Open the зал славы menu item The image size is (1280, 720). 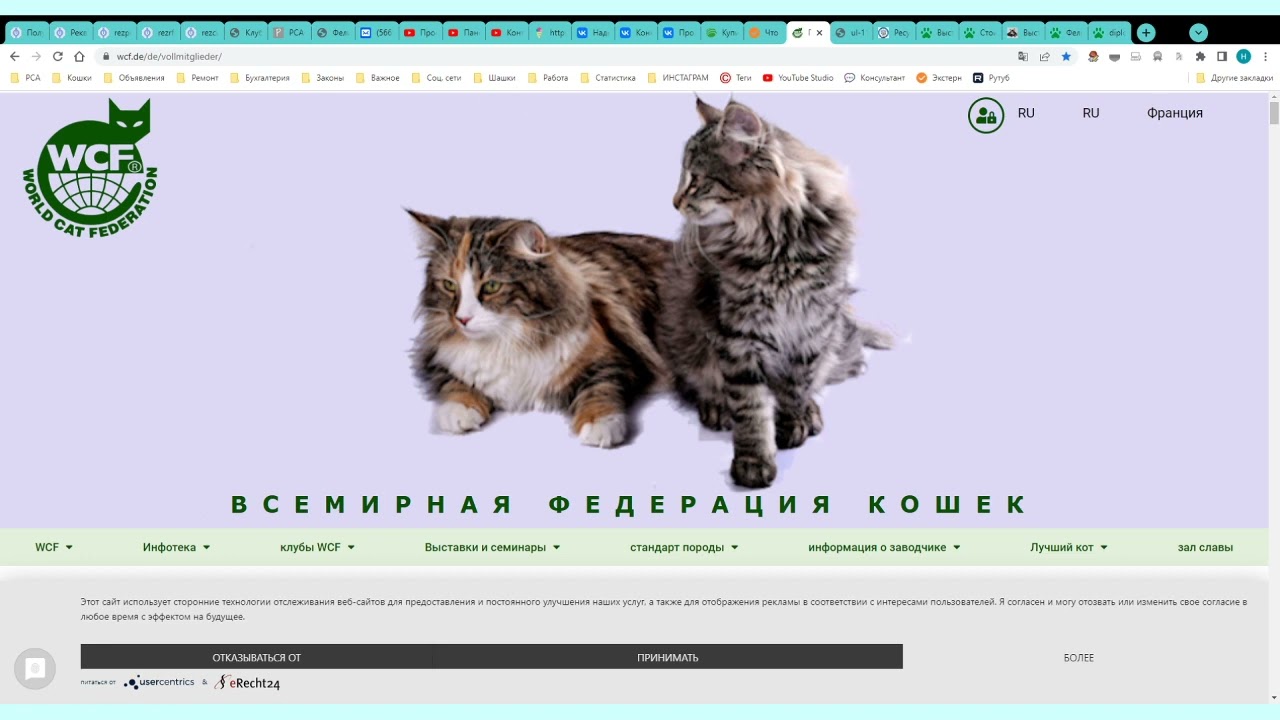[x=1205, y=547]
